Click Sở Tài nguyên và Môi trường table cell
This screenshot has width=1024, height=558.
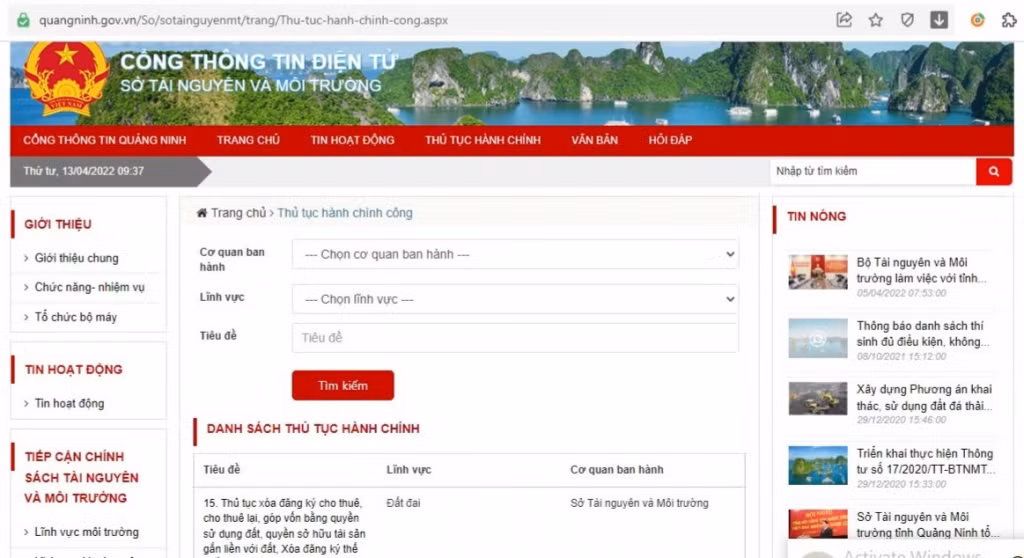coord(639,503)
